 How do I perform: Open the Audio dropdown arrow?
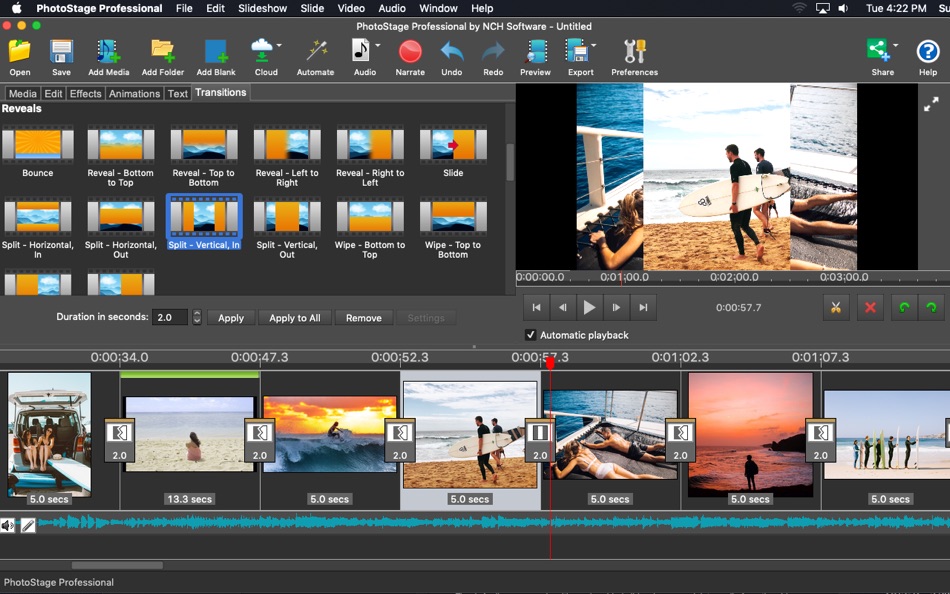[x=377, y=44]
